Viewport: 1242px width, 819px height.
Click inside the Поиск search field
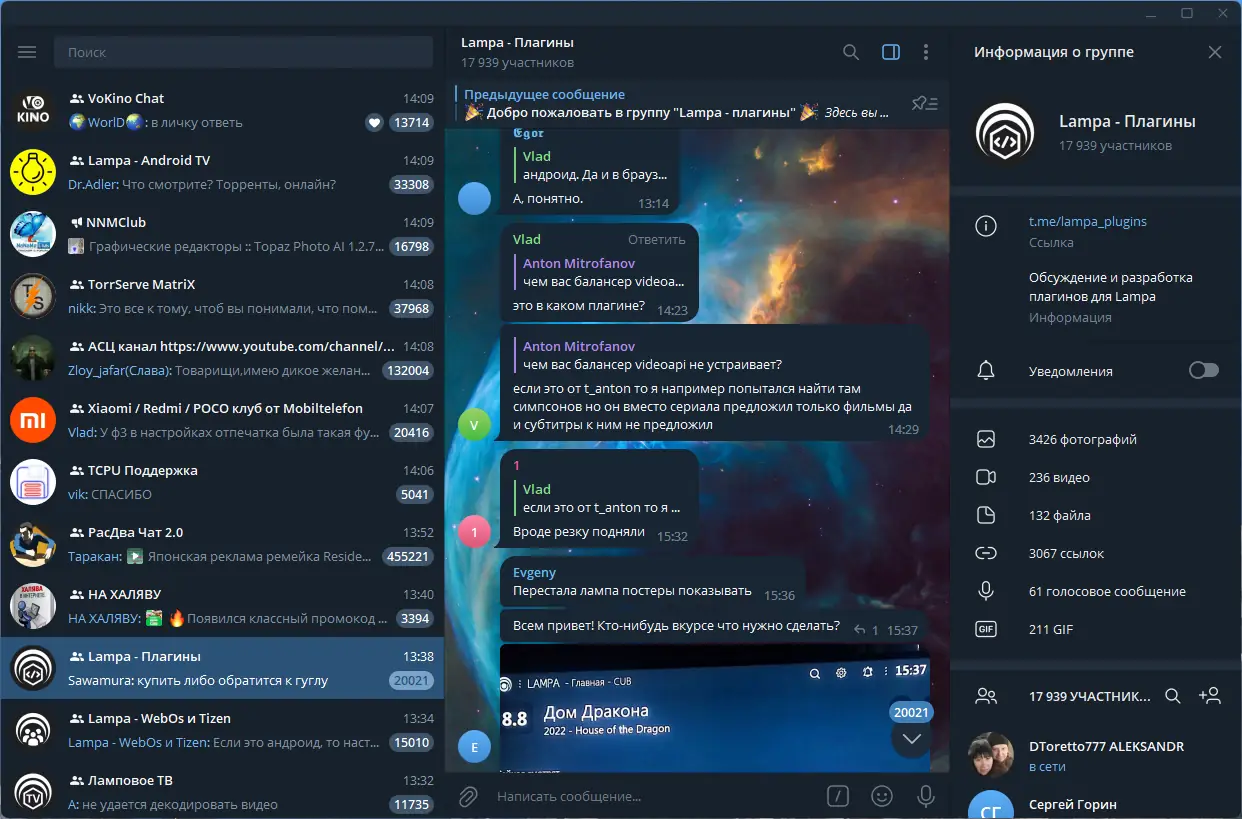click(x=243, y=52)
